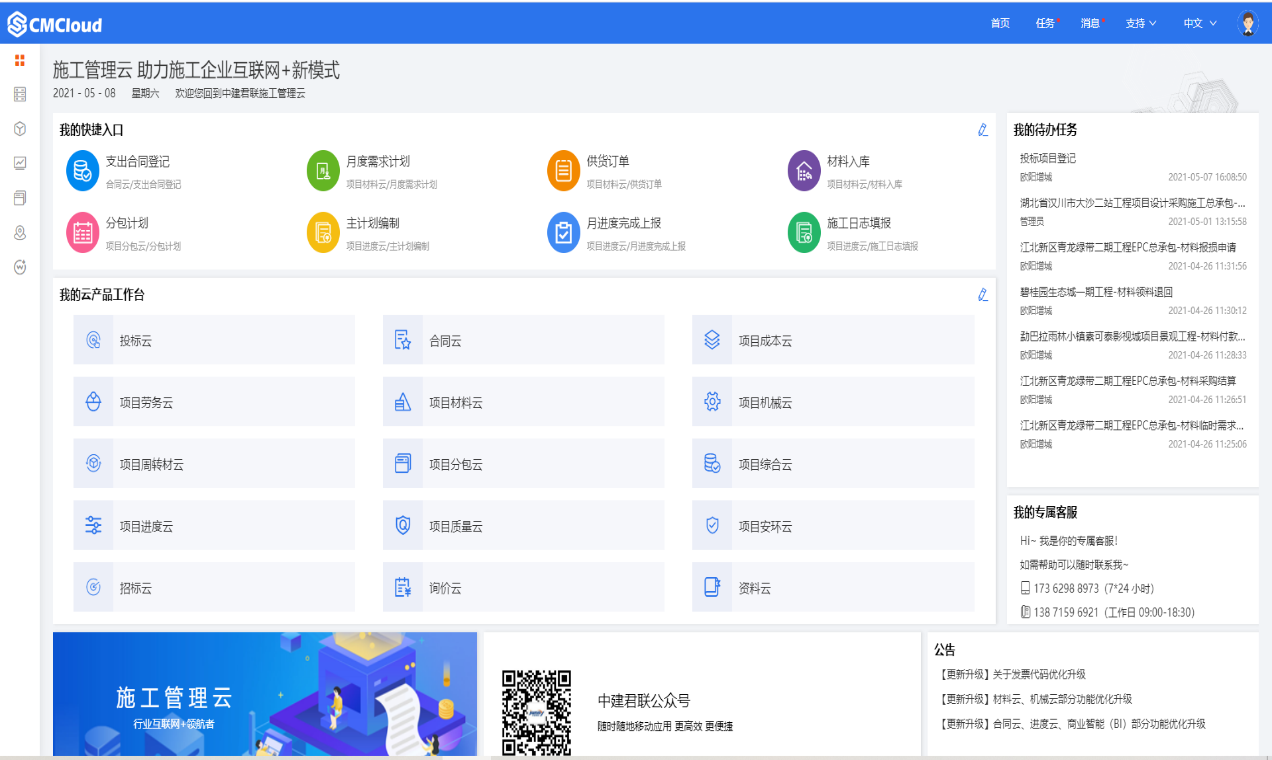Open the 材料报损申请 pending task
The image size is (1272, 760).
click(1128, 247)
